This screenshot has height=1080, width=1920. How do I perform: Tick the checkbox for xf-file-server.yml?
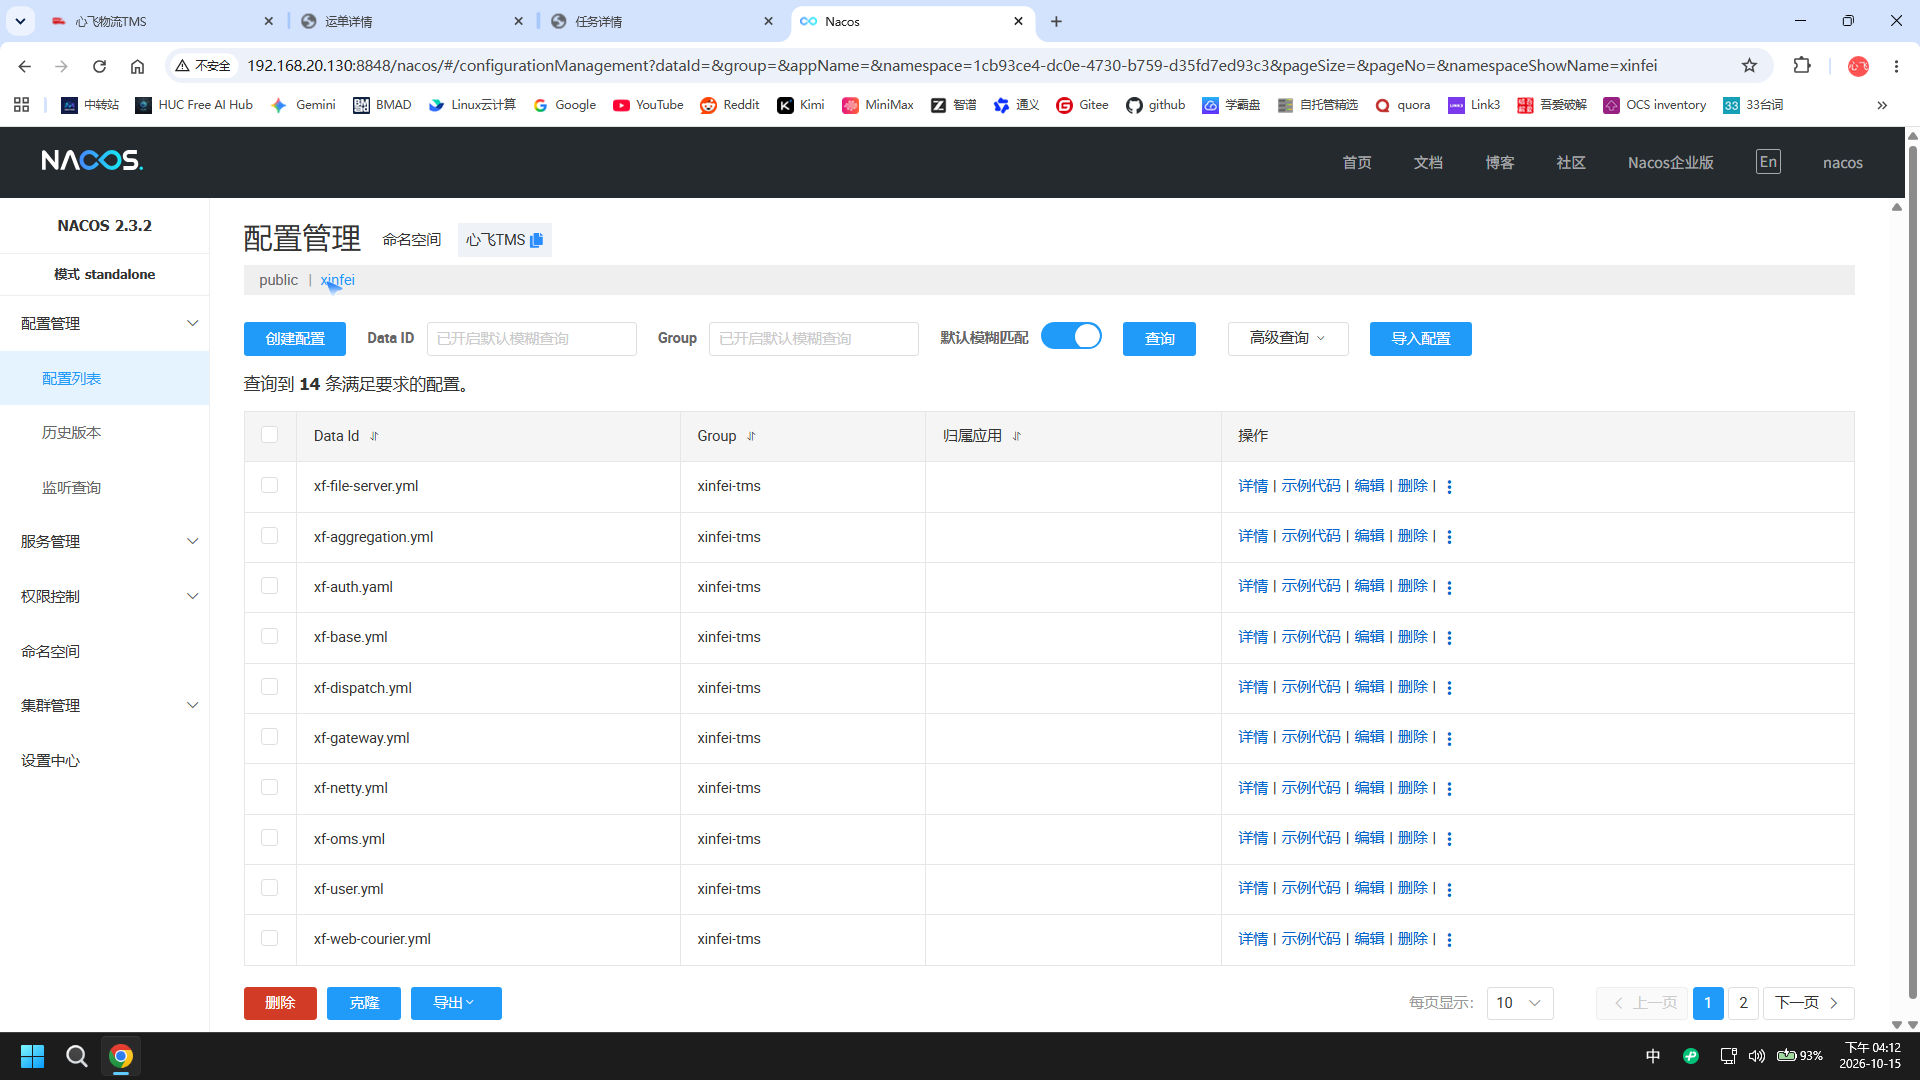269,485
